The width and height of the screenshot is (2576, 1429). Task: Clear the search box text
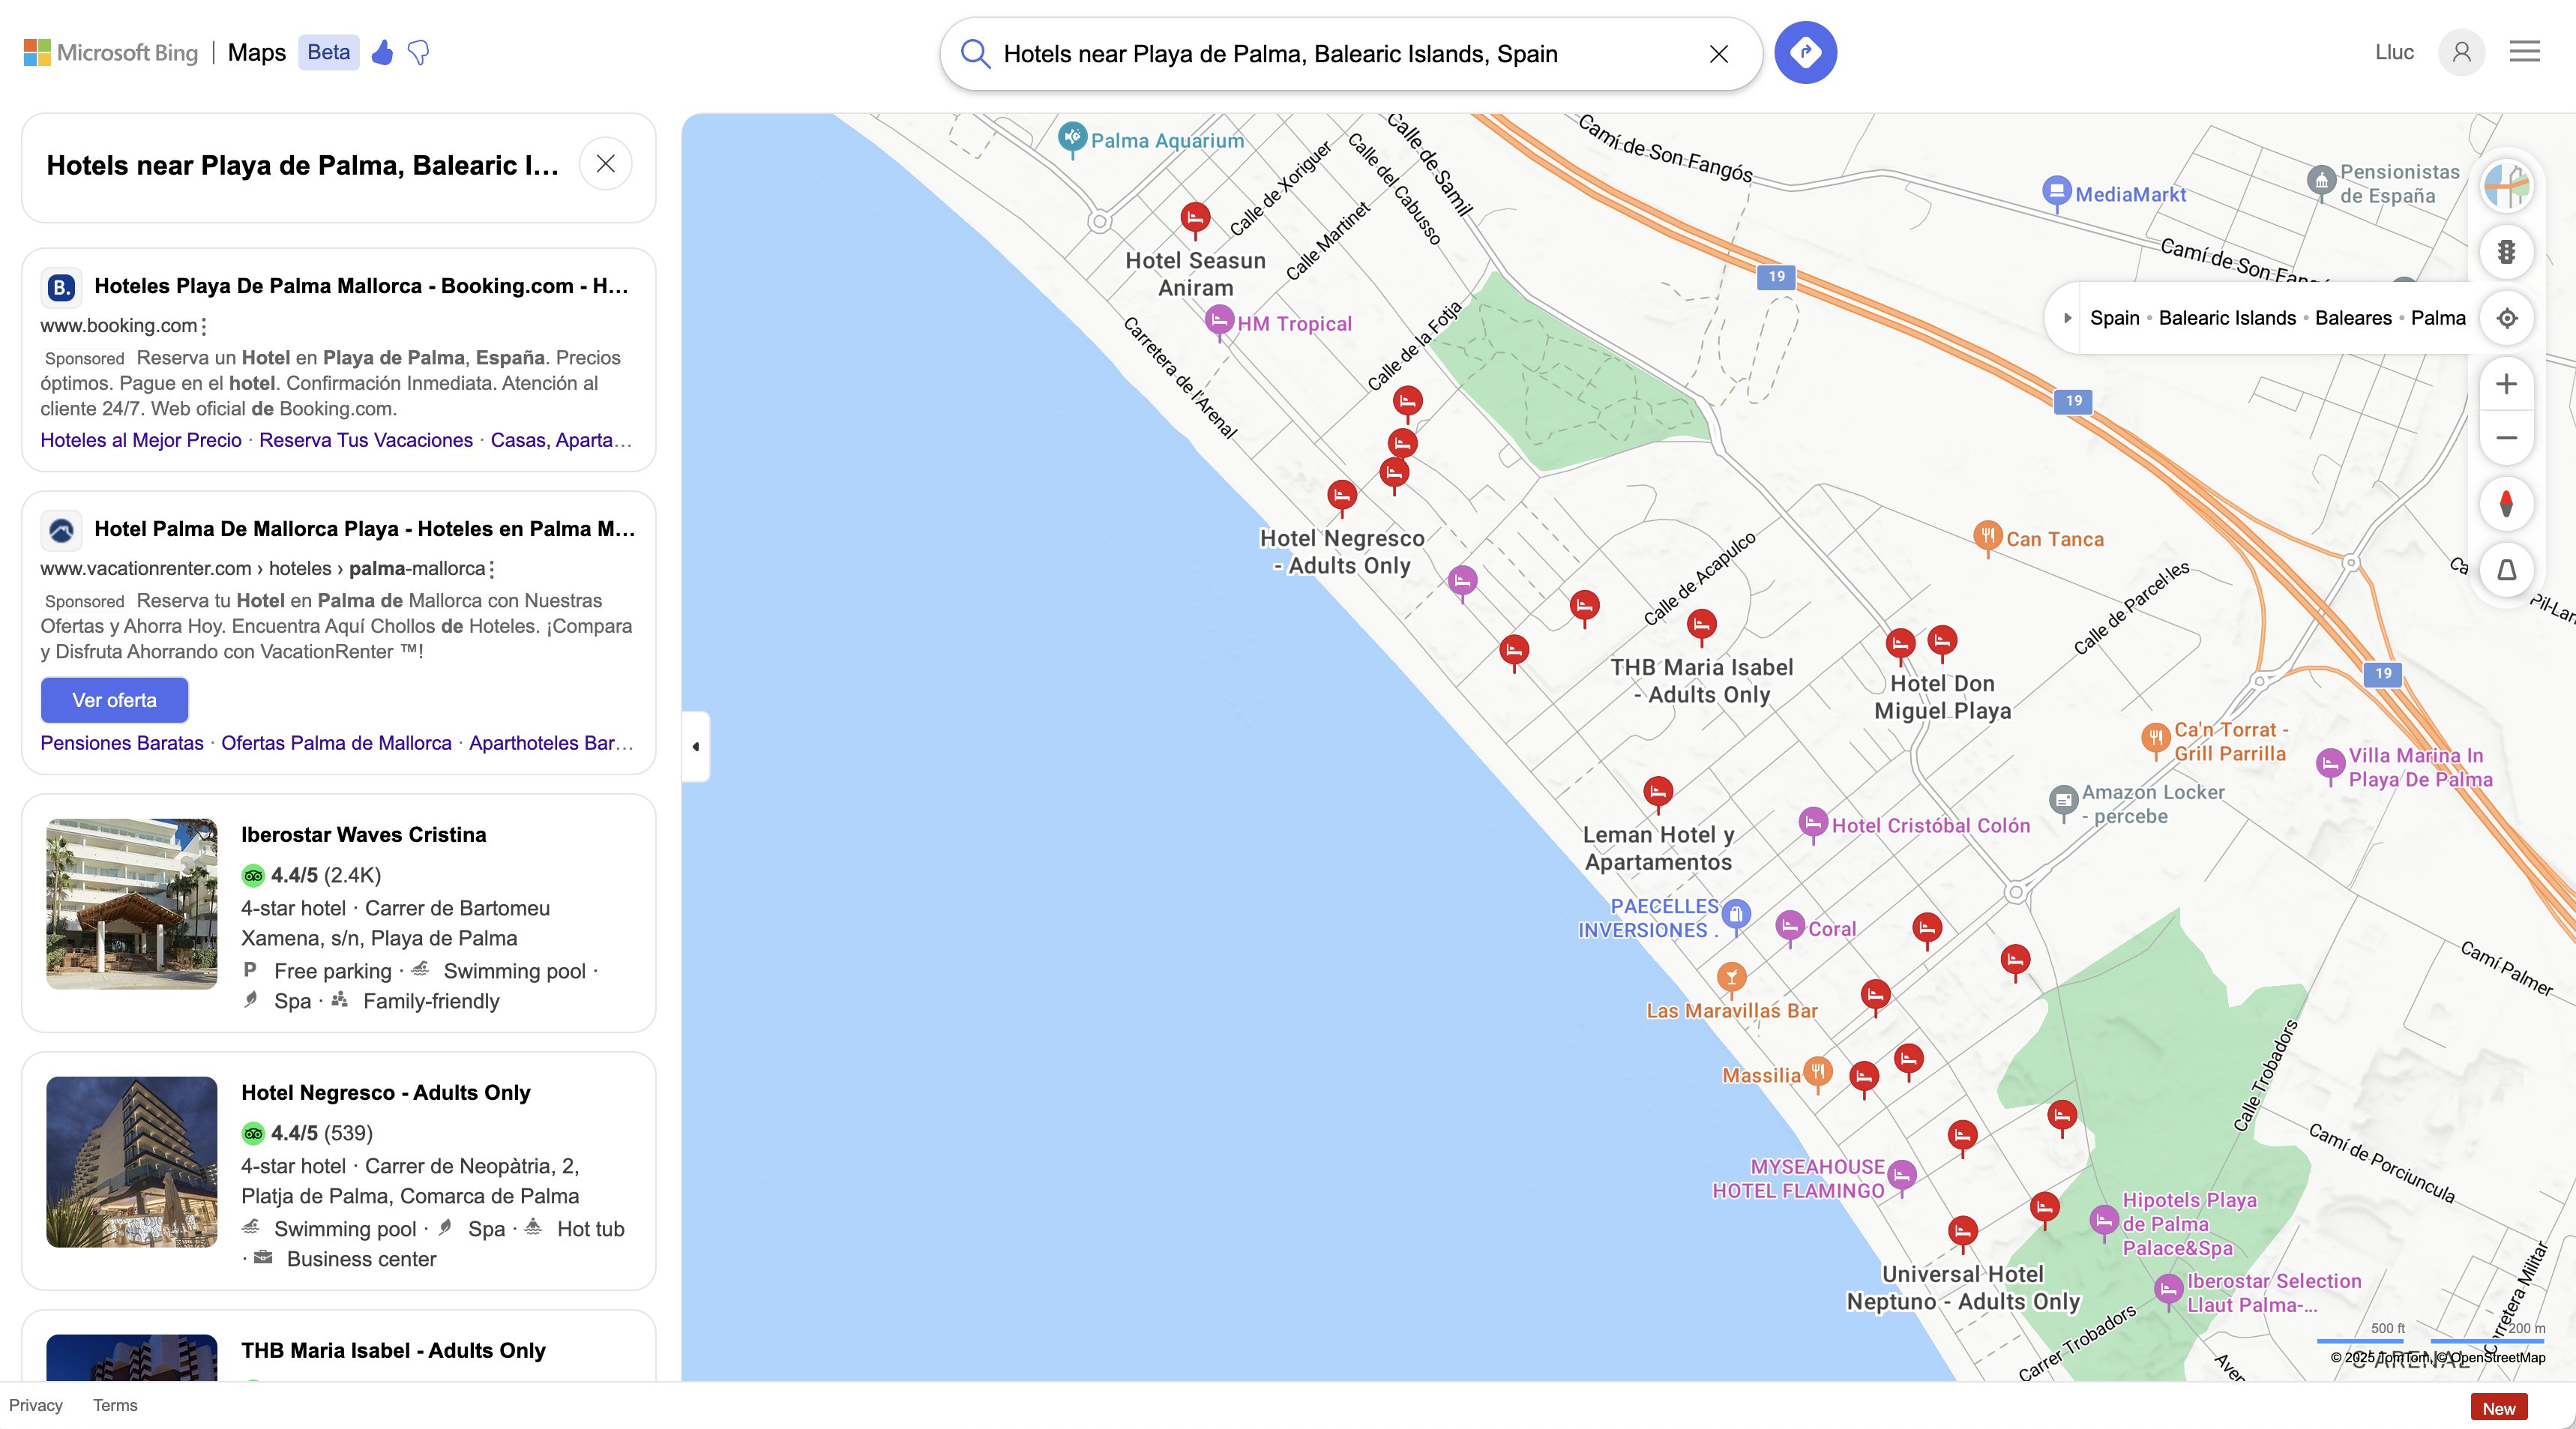[x=1718, y=54]
